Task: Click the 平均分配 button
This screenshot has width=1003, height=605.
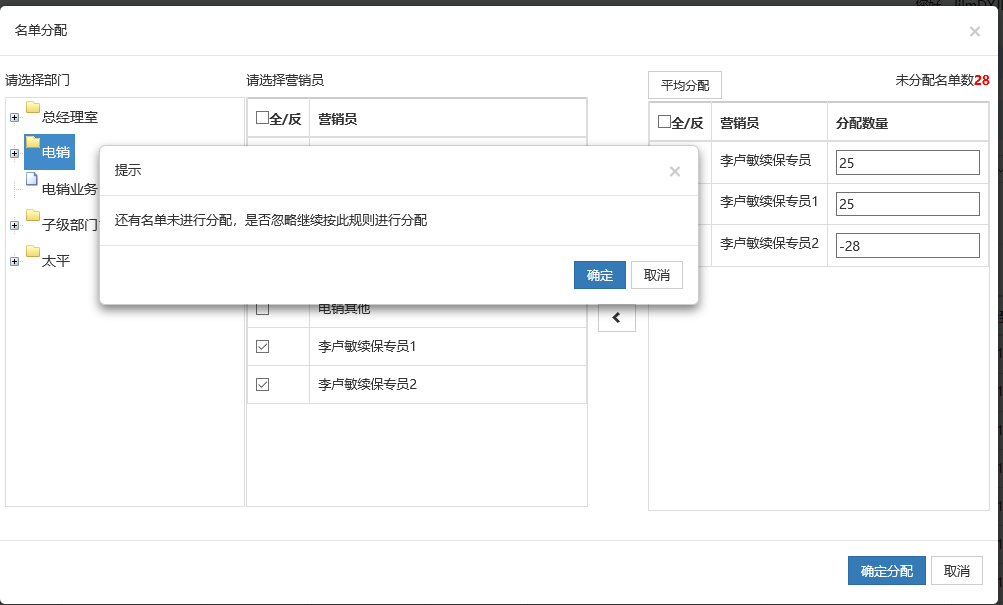Action: (685, 85)
